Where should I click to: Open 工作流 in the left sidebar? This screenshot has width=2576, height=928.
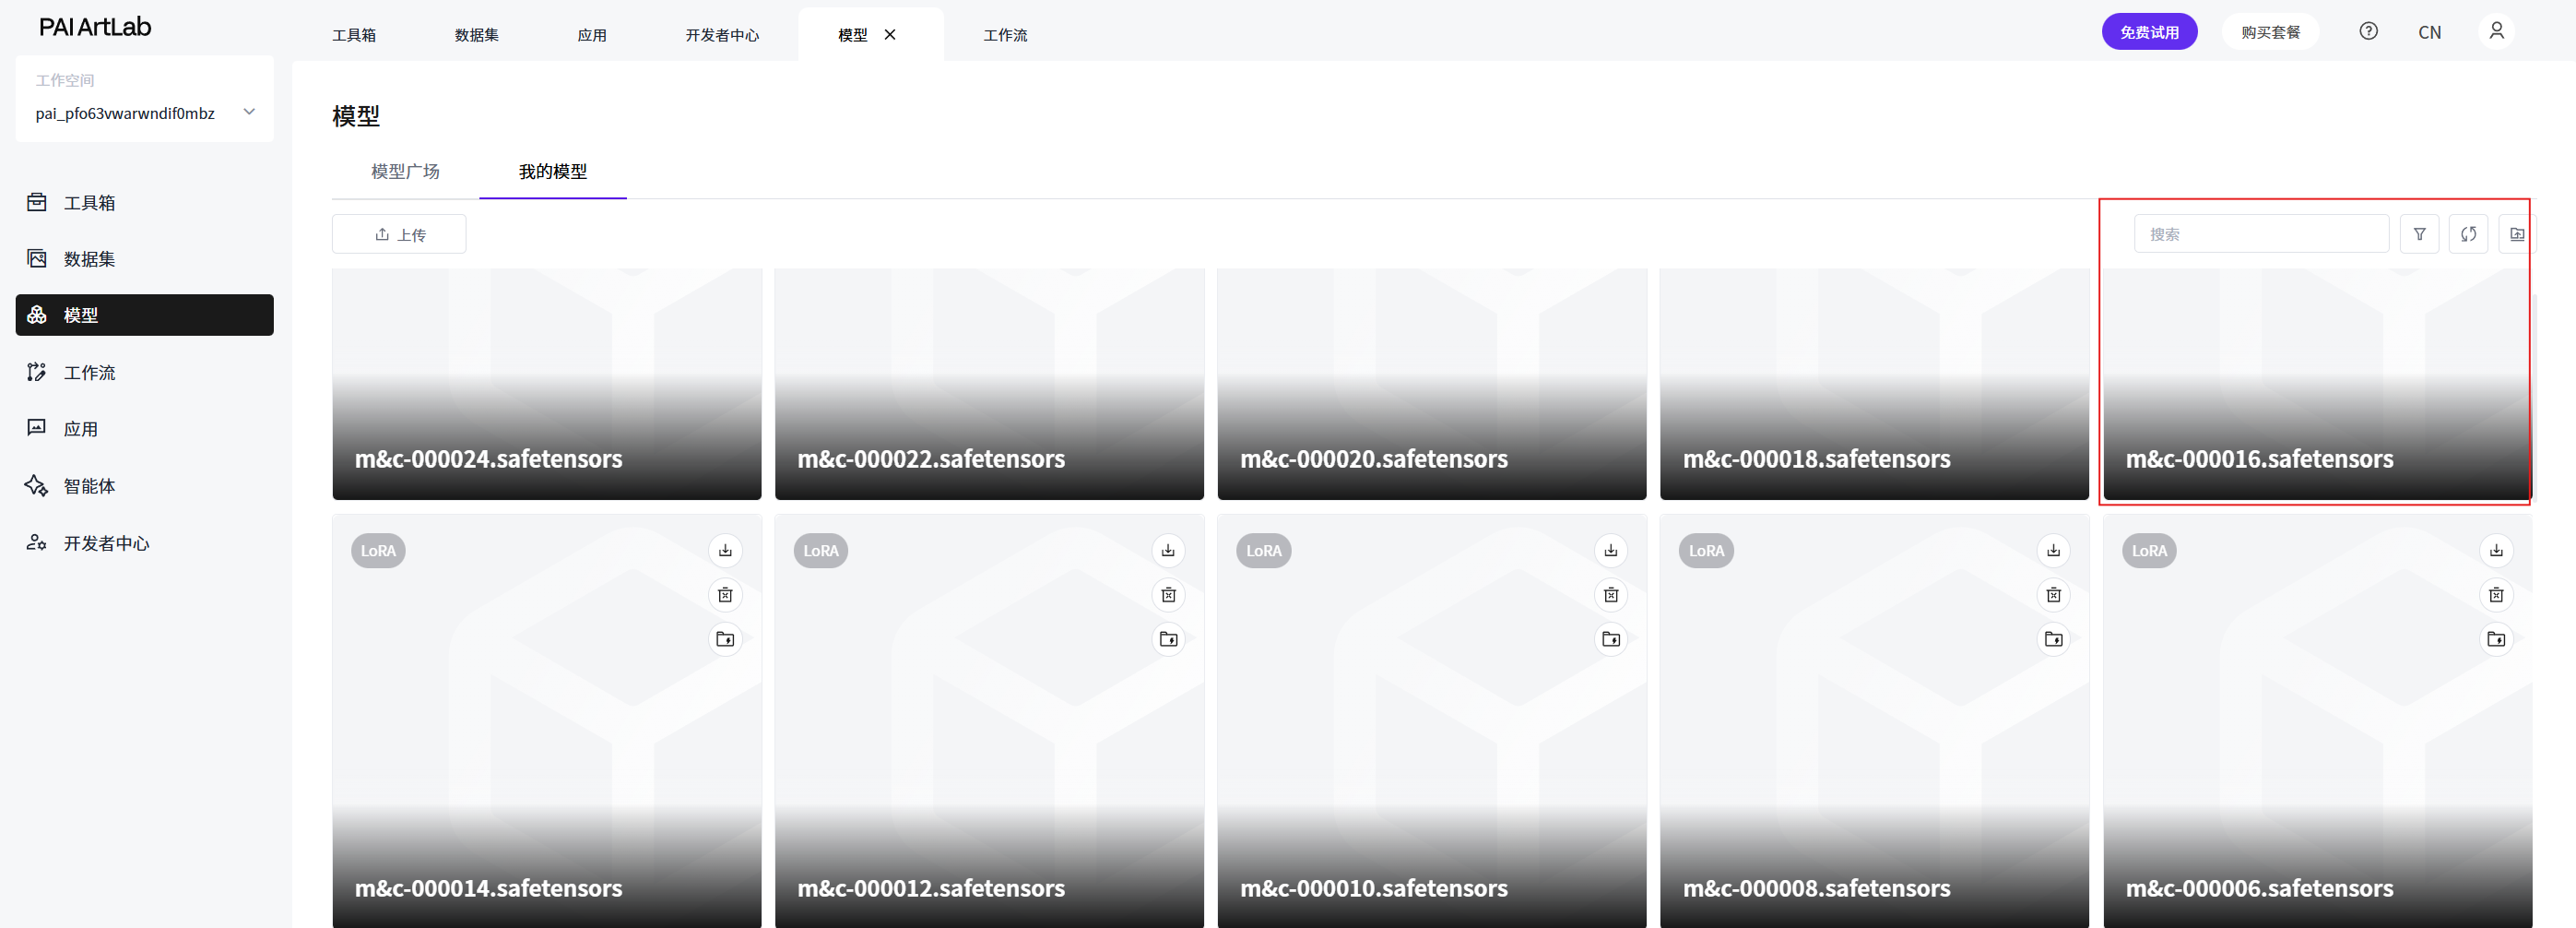[145, 372]
